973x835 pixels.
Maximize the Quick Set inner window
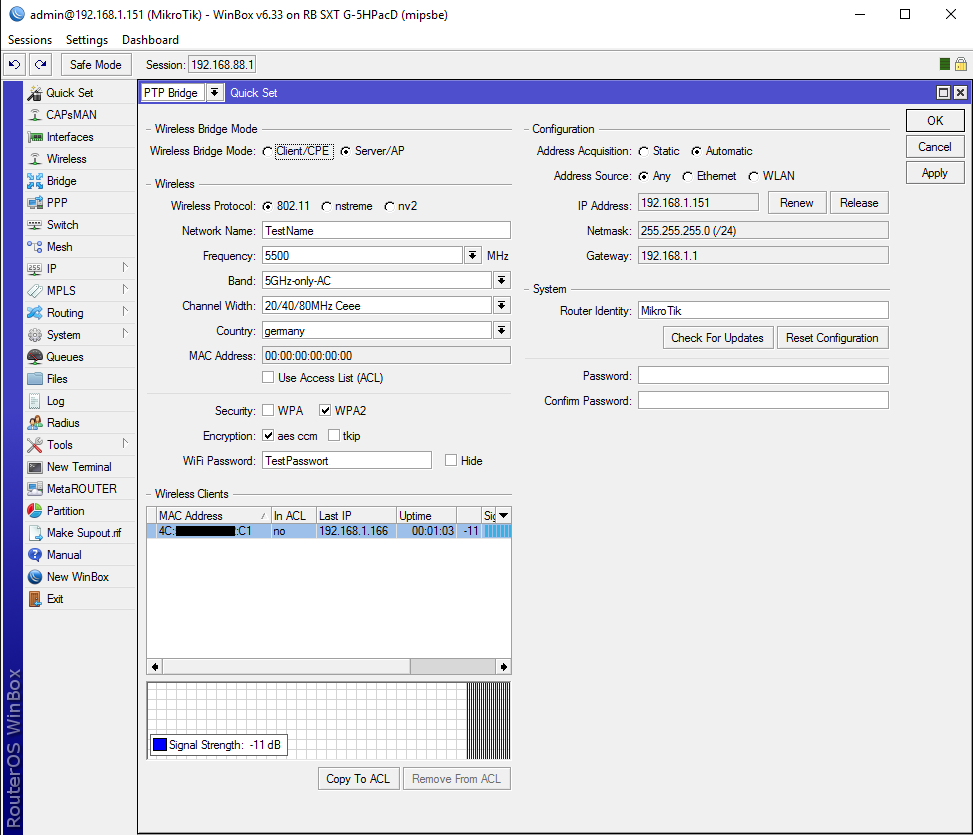(x=943, y=92)
